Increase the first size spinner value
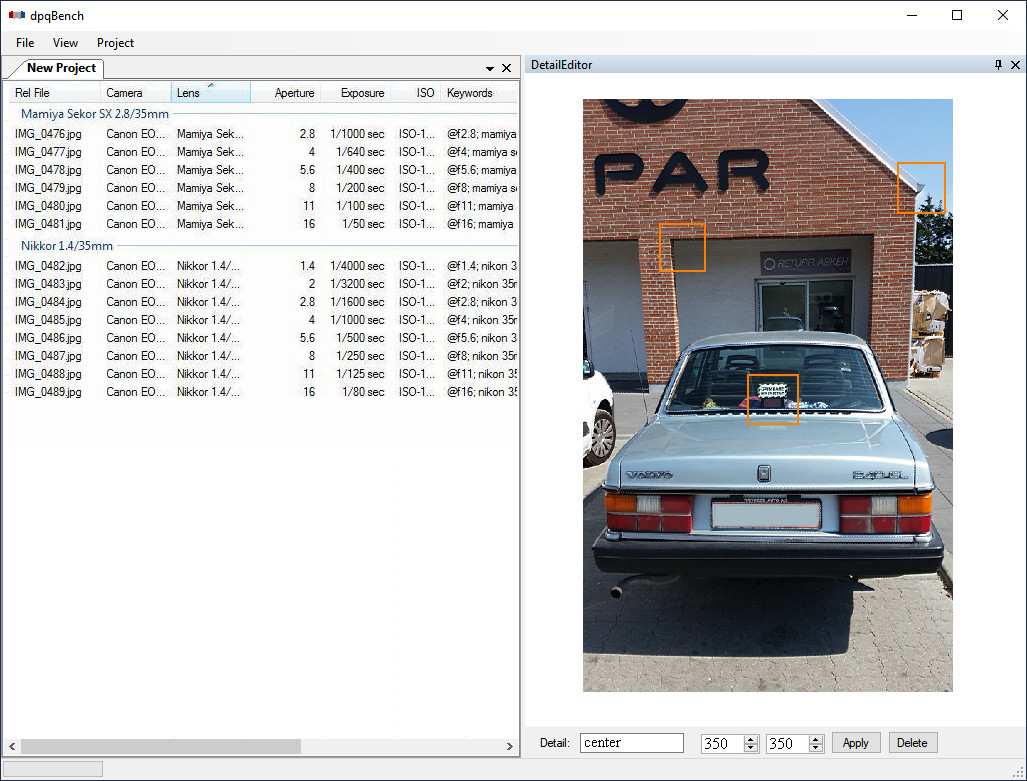The width and height of the screenshot is (1027, 781). pyautogui.click(x=751, y=738)
